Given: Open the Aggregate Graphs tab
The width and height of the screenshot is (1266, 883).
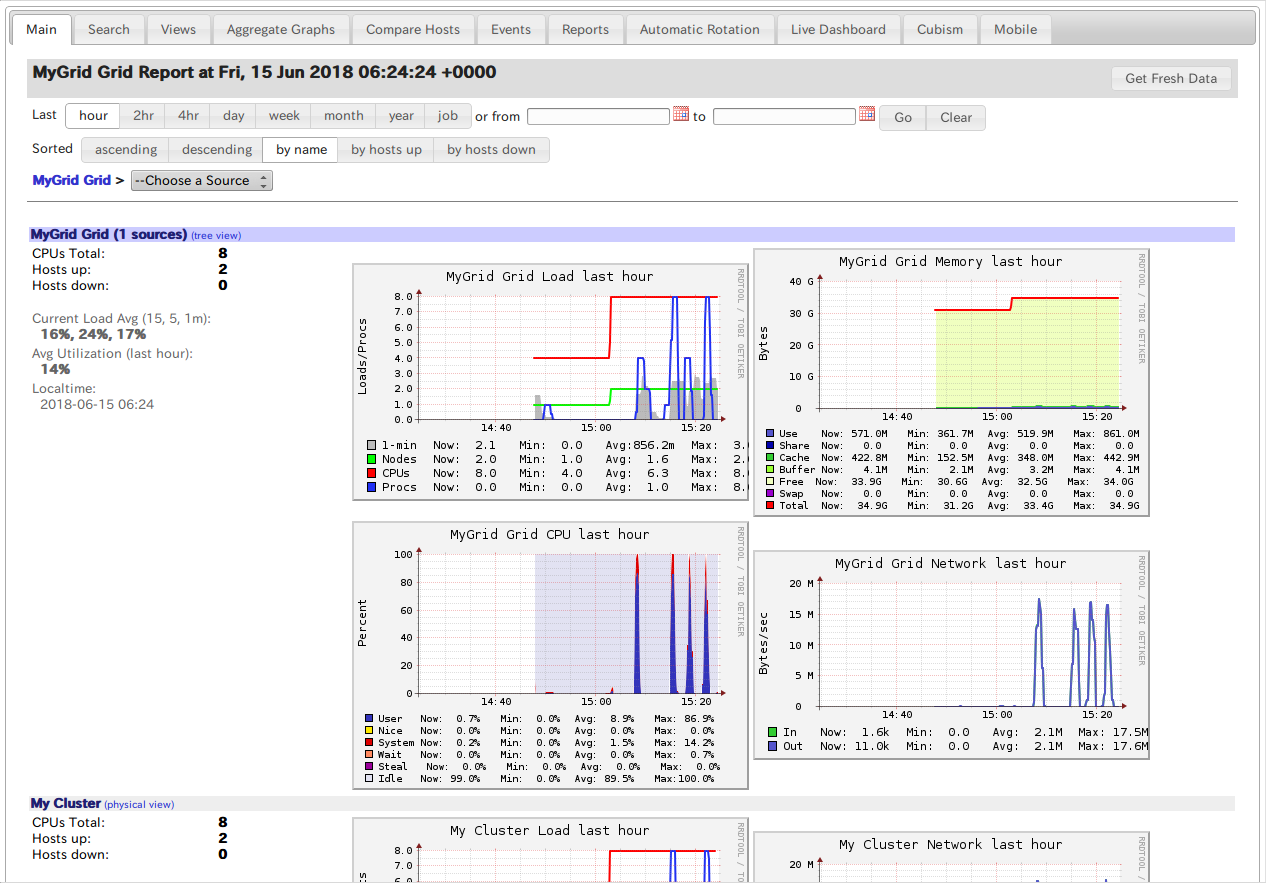Looking at the screenshot, I should pyautogui.click(x=281, y=29).
